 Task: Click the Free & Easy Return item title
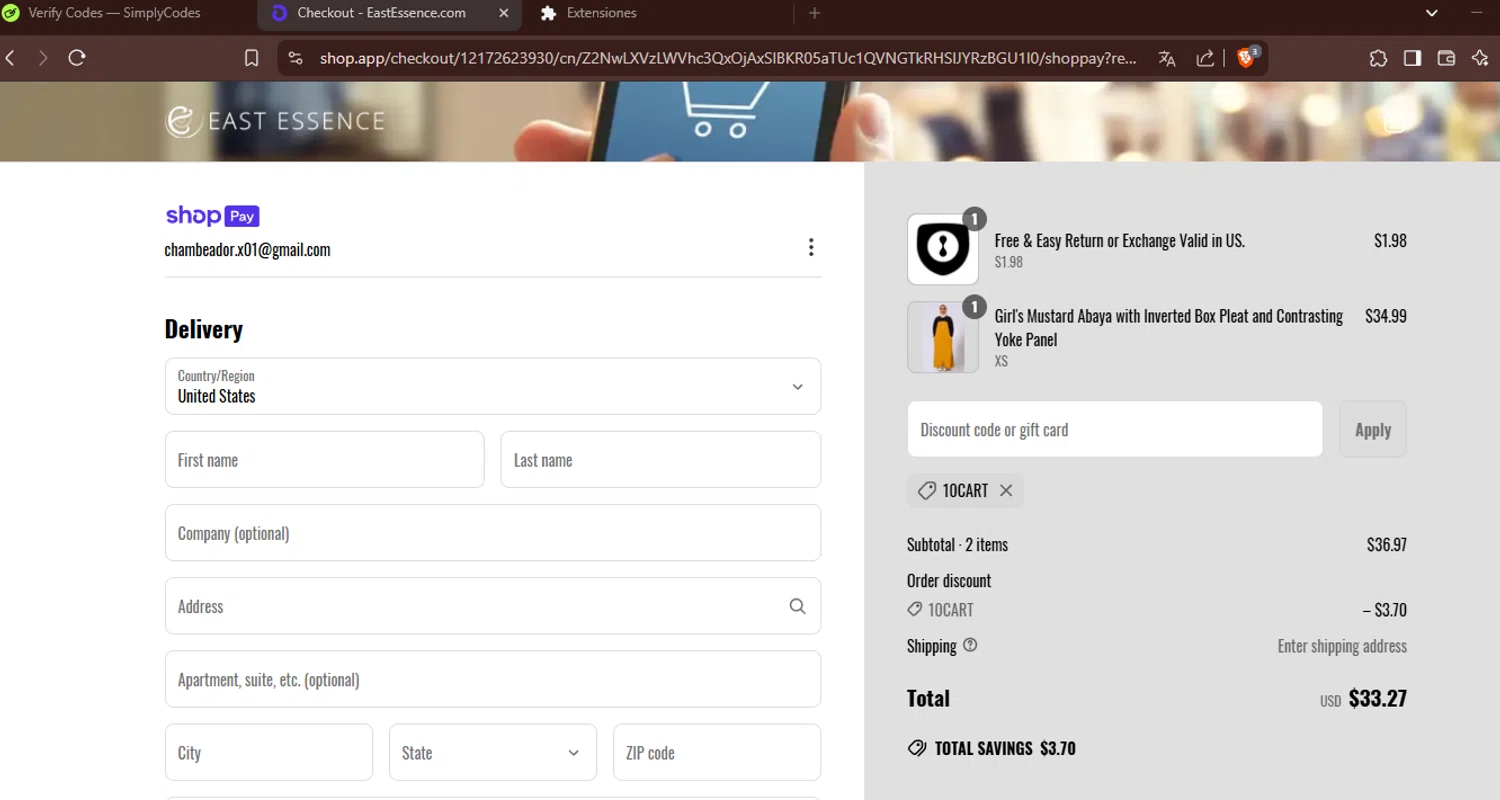click(x=1120, y=240)
